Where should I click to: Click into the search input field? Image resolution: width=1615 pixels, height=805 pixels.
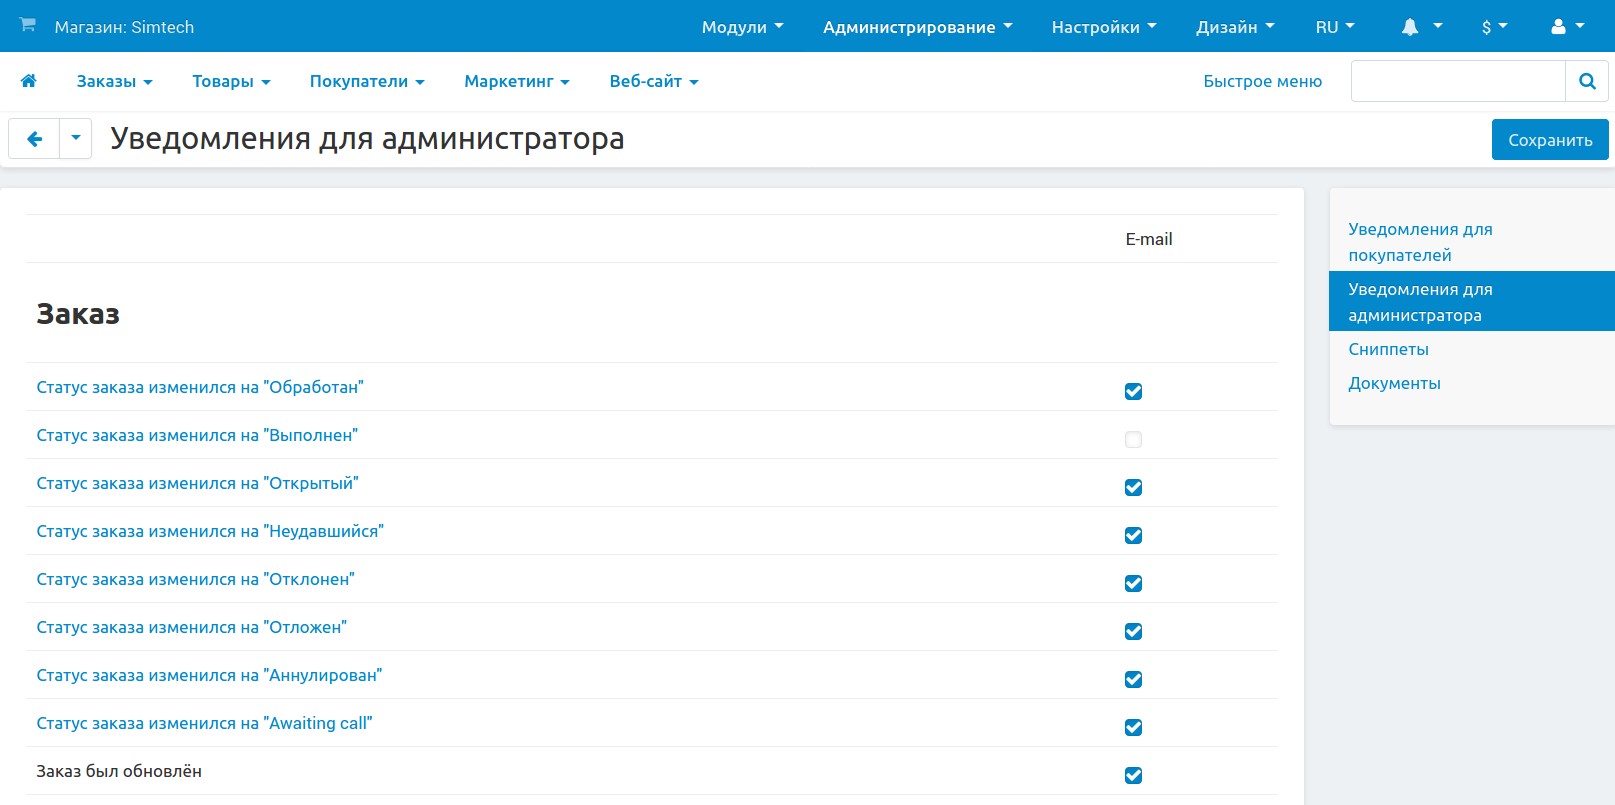click(x=1457, y=81)
